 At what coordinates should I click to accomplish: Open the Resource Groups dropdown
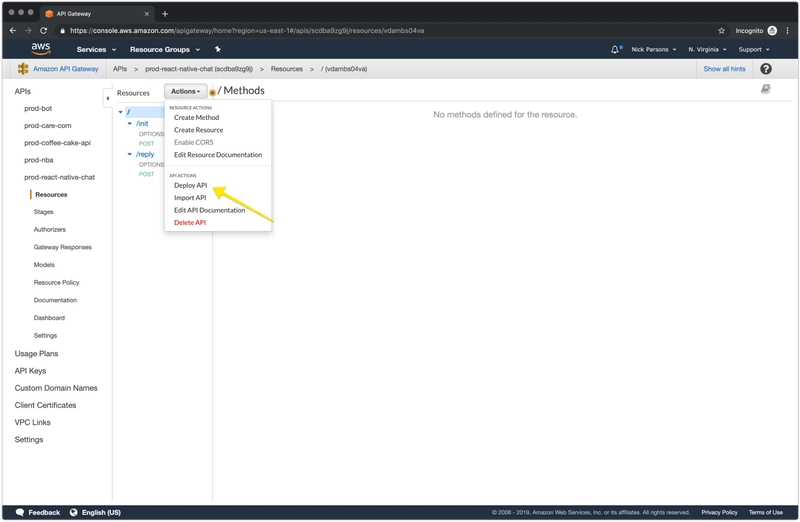(x=165, y=49)
